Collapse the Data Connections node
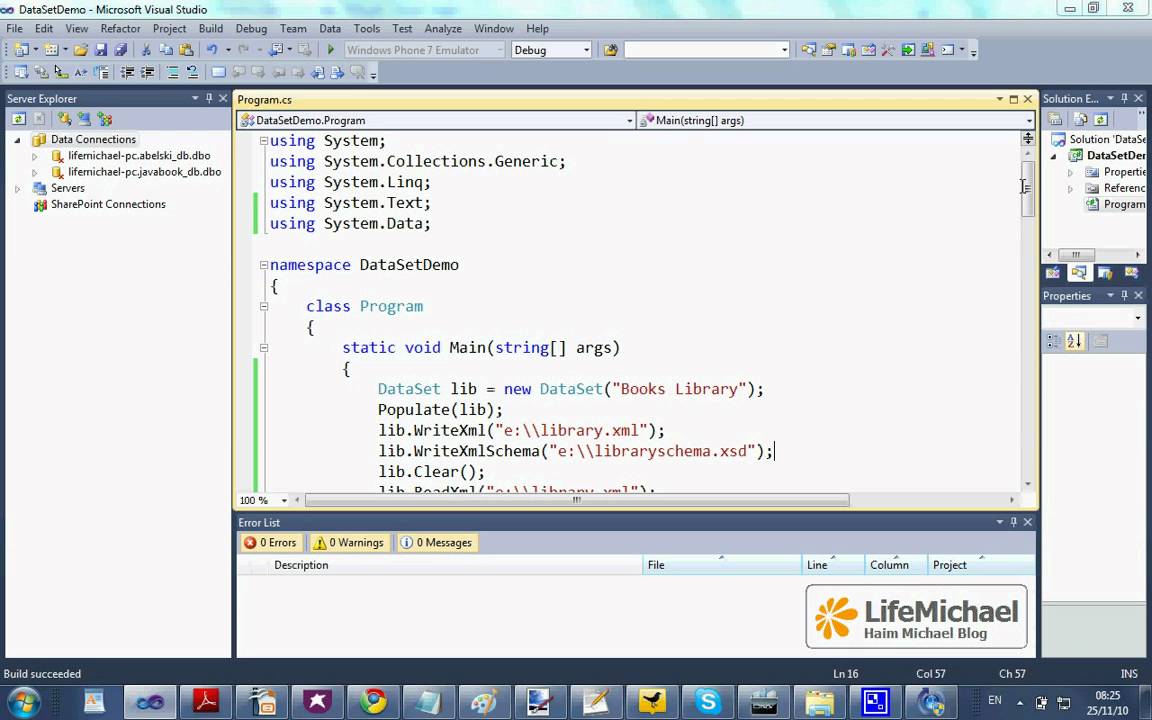The width and height of the screenshot is (1152, 720). 18,140
